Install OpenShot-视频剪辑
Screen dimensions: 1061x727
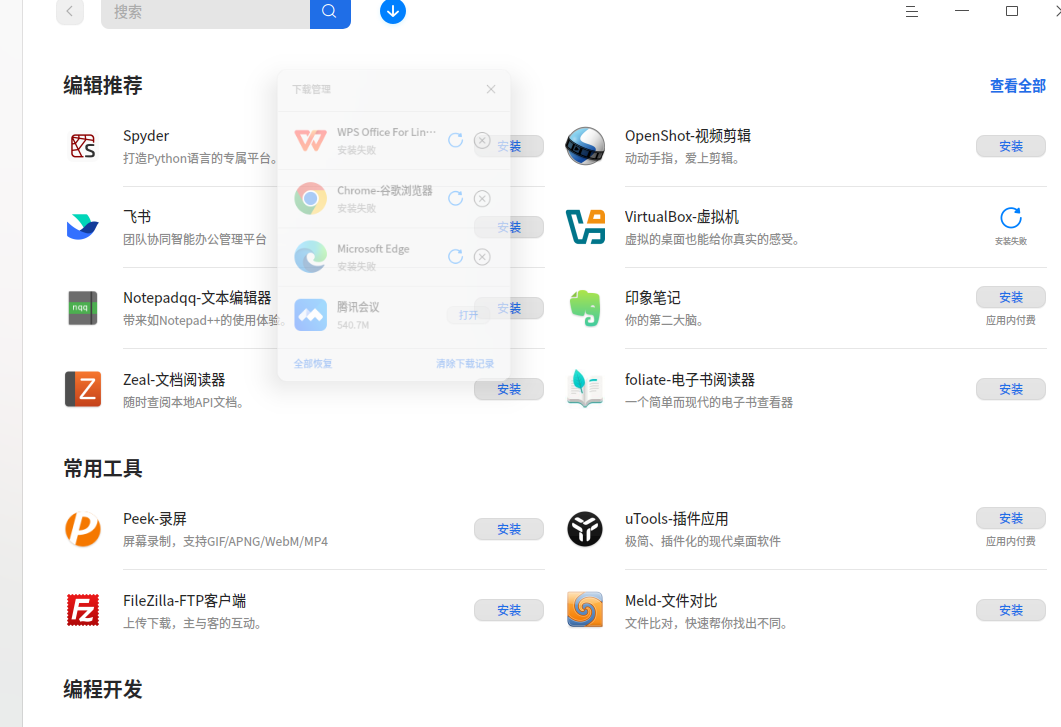1011,146
